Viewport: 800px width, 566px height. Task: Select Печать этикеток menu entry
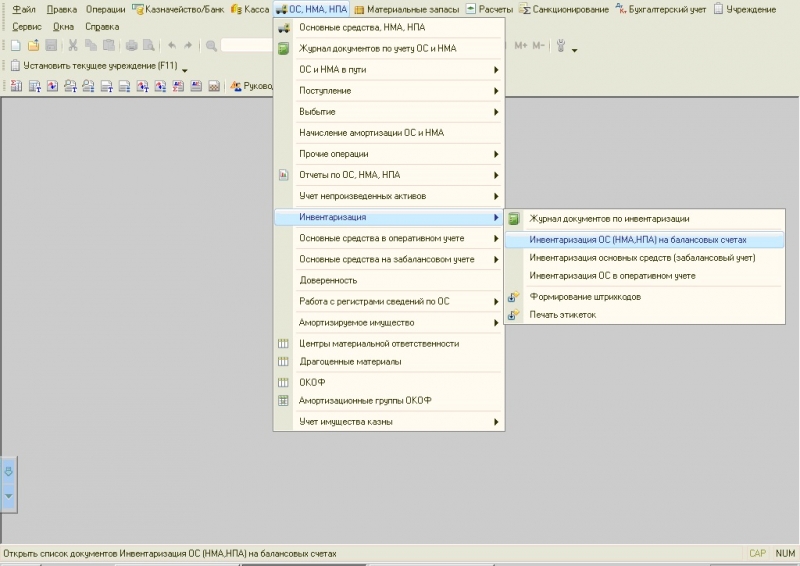(x=562, y=315)
